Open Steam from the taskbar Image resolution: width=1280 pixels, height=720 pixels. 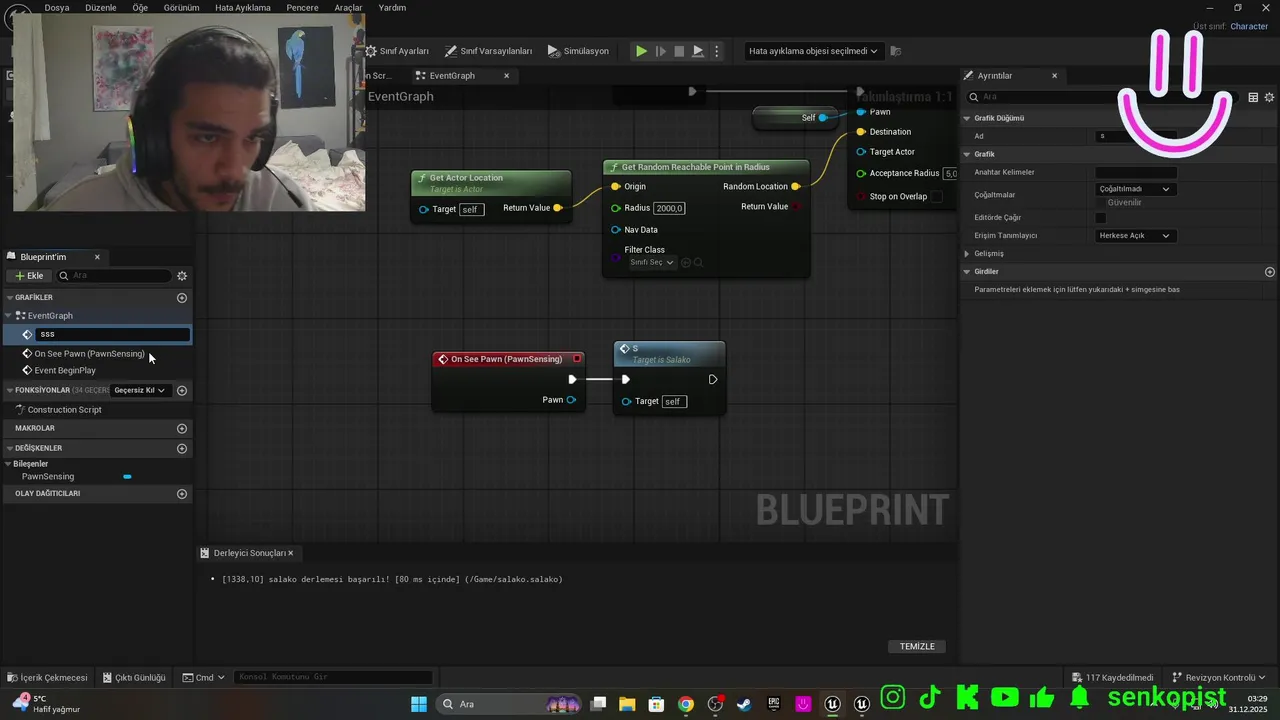tap(744, 704)
